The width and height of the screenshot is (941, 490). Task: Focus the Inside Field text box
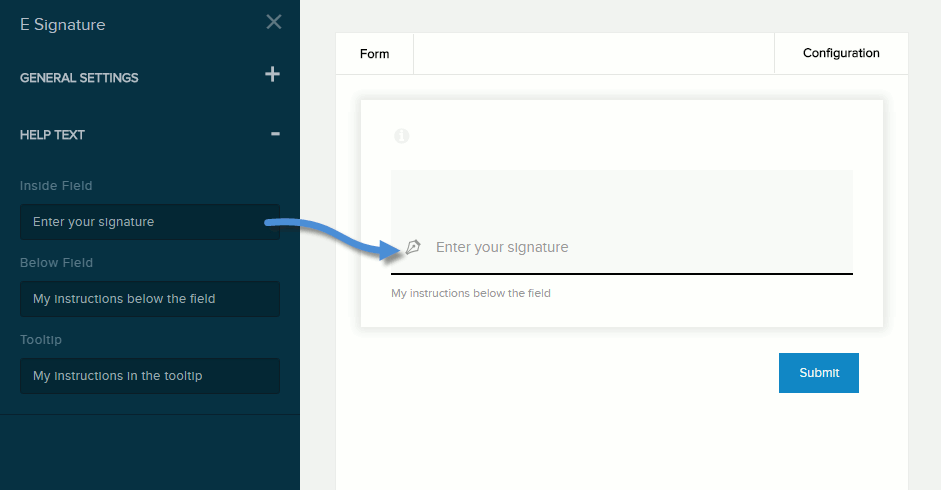(150, 222)
